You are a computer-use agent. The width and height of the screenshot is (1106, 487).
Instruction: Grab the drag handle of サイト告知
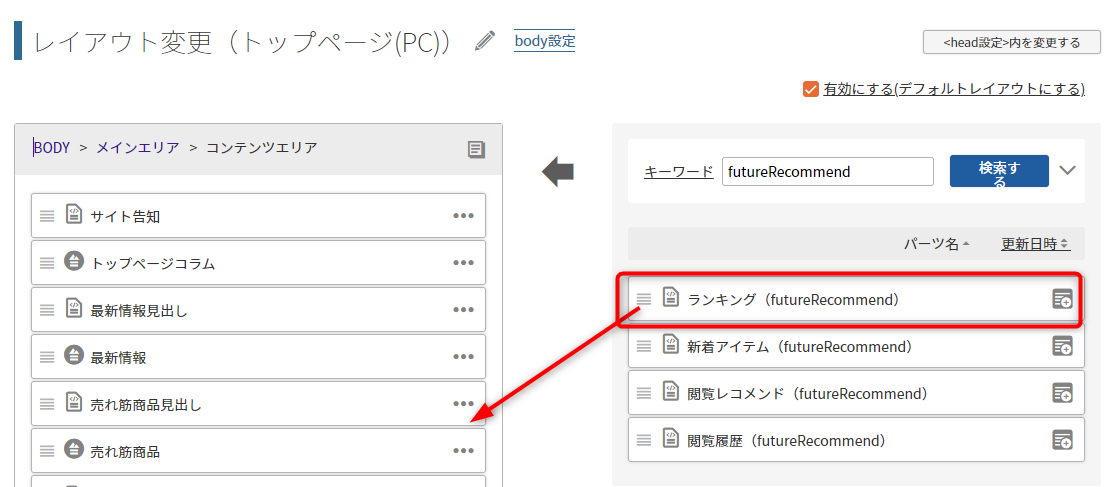(x=47, y=217)
